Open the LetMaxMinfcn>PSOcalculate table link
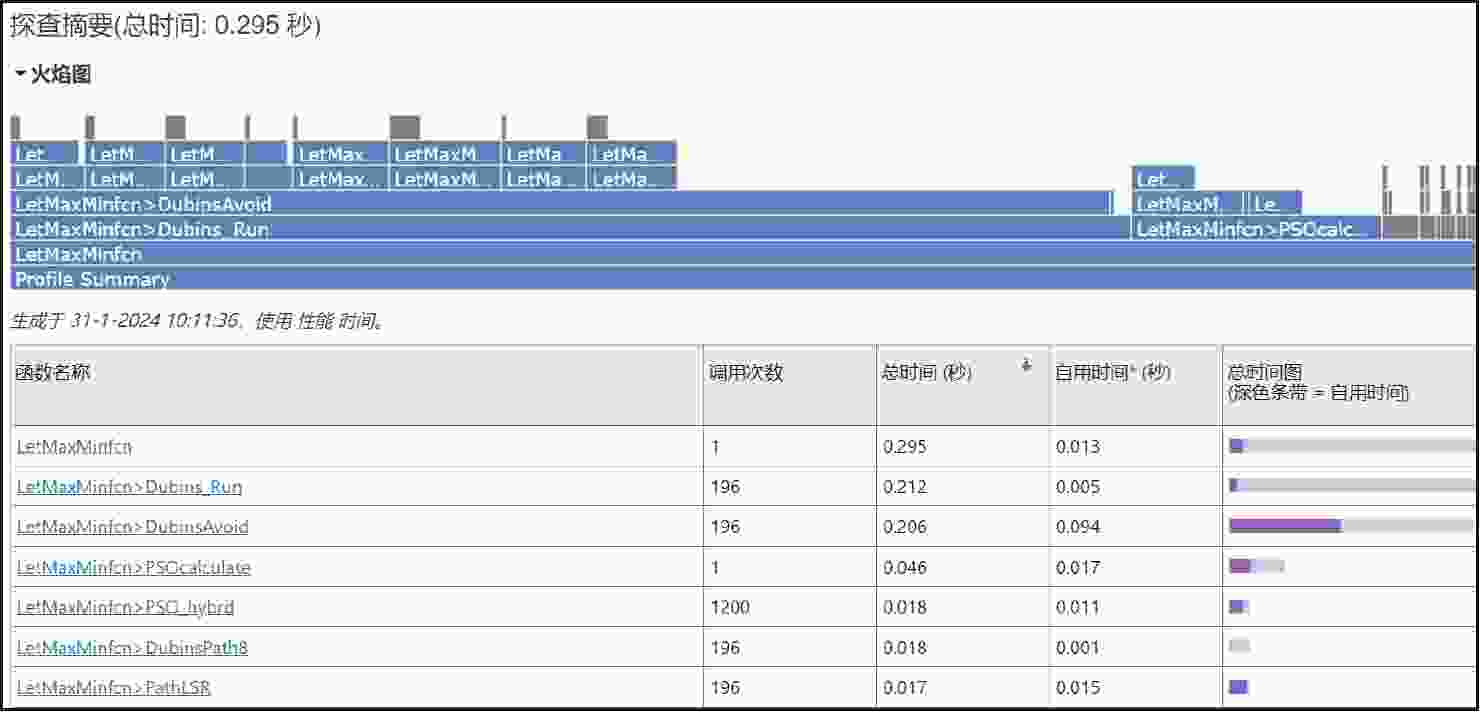Image resolution: width=1480 pixels, height=712 pixels. [133, 567]
